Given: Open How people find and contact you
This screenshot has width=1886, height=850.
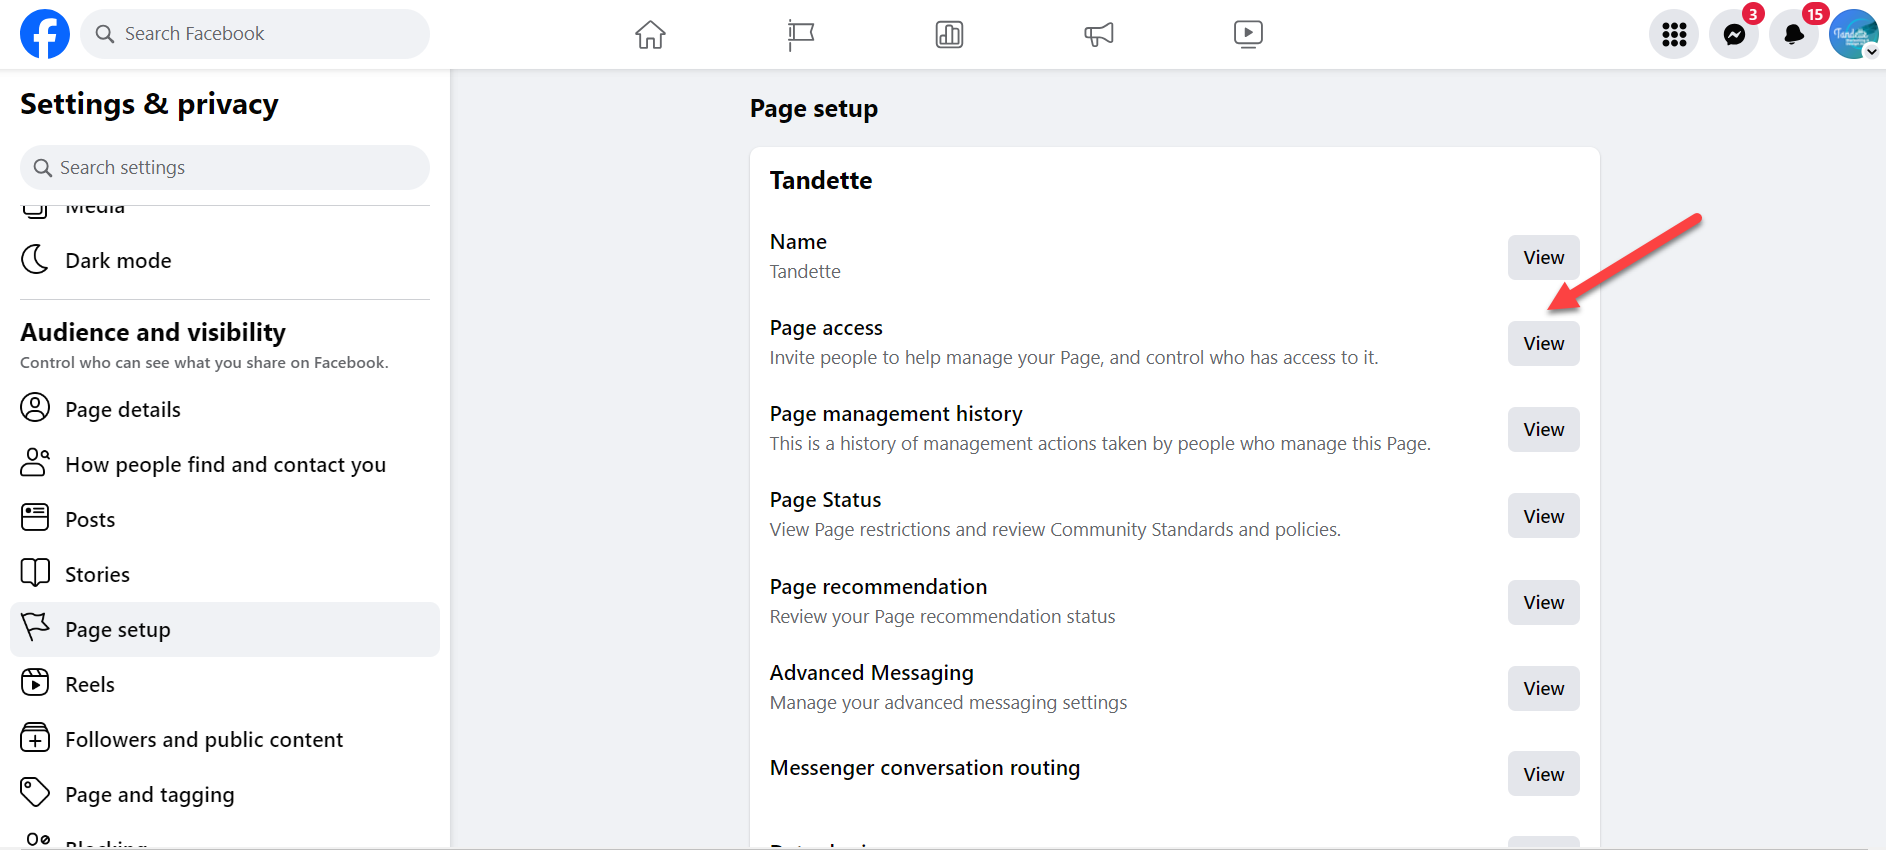Looking at the screenshot, I should coord(225,464).
